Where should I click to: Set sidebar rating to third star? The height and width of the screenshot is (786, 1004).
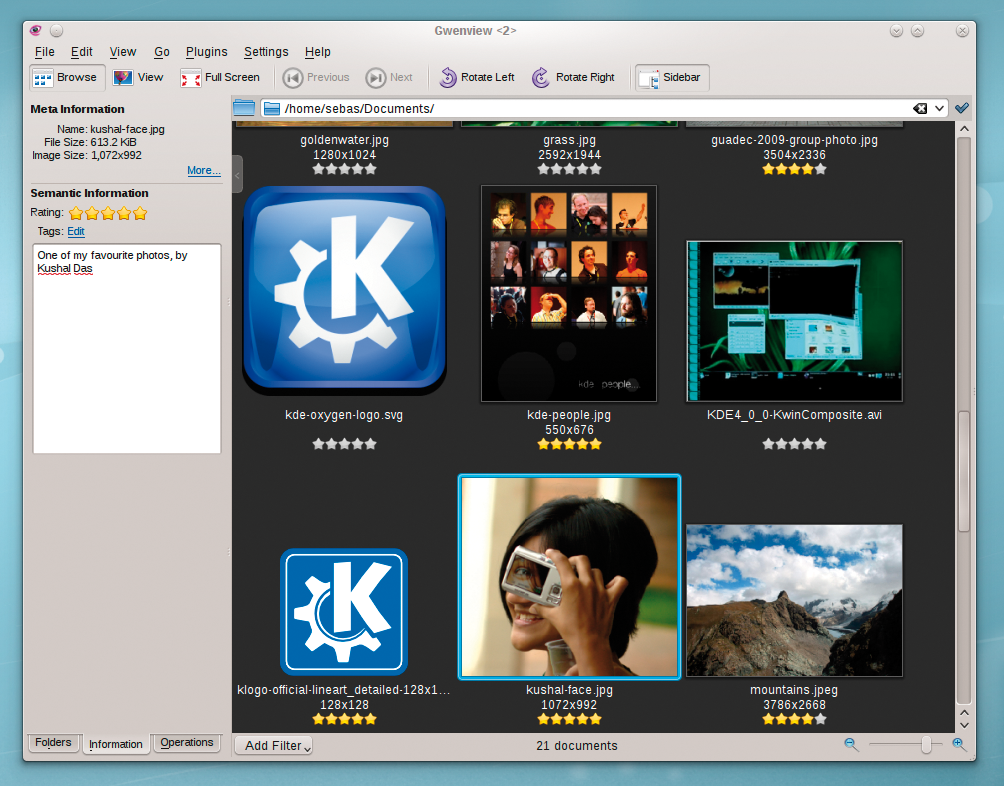[x=108, y=213]
